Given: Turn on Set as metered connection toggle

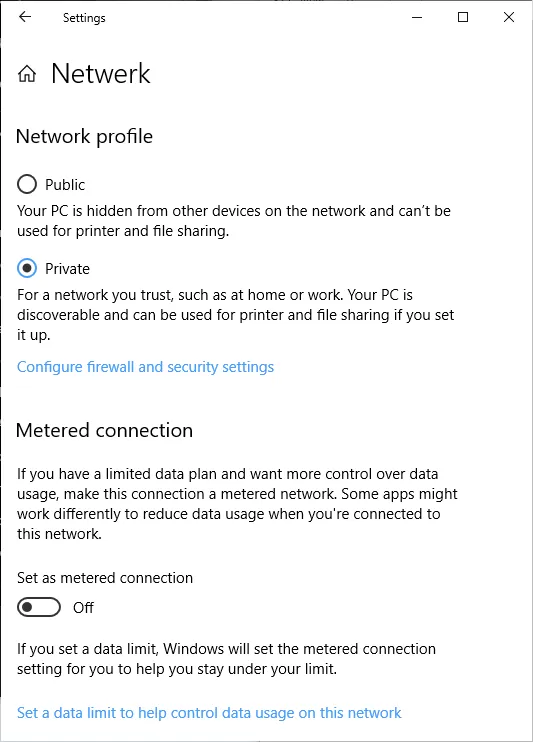Looking at the screenshot, I should [x=39, y=607].
